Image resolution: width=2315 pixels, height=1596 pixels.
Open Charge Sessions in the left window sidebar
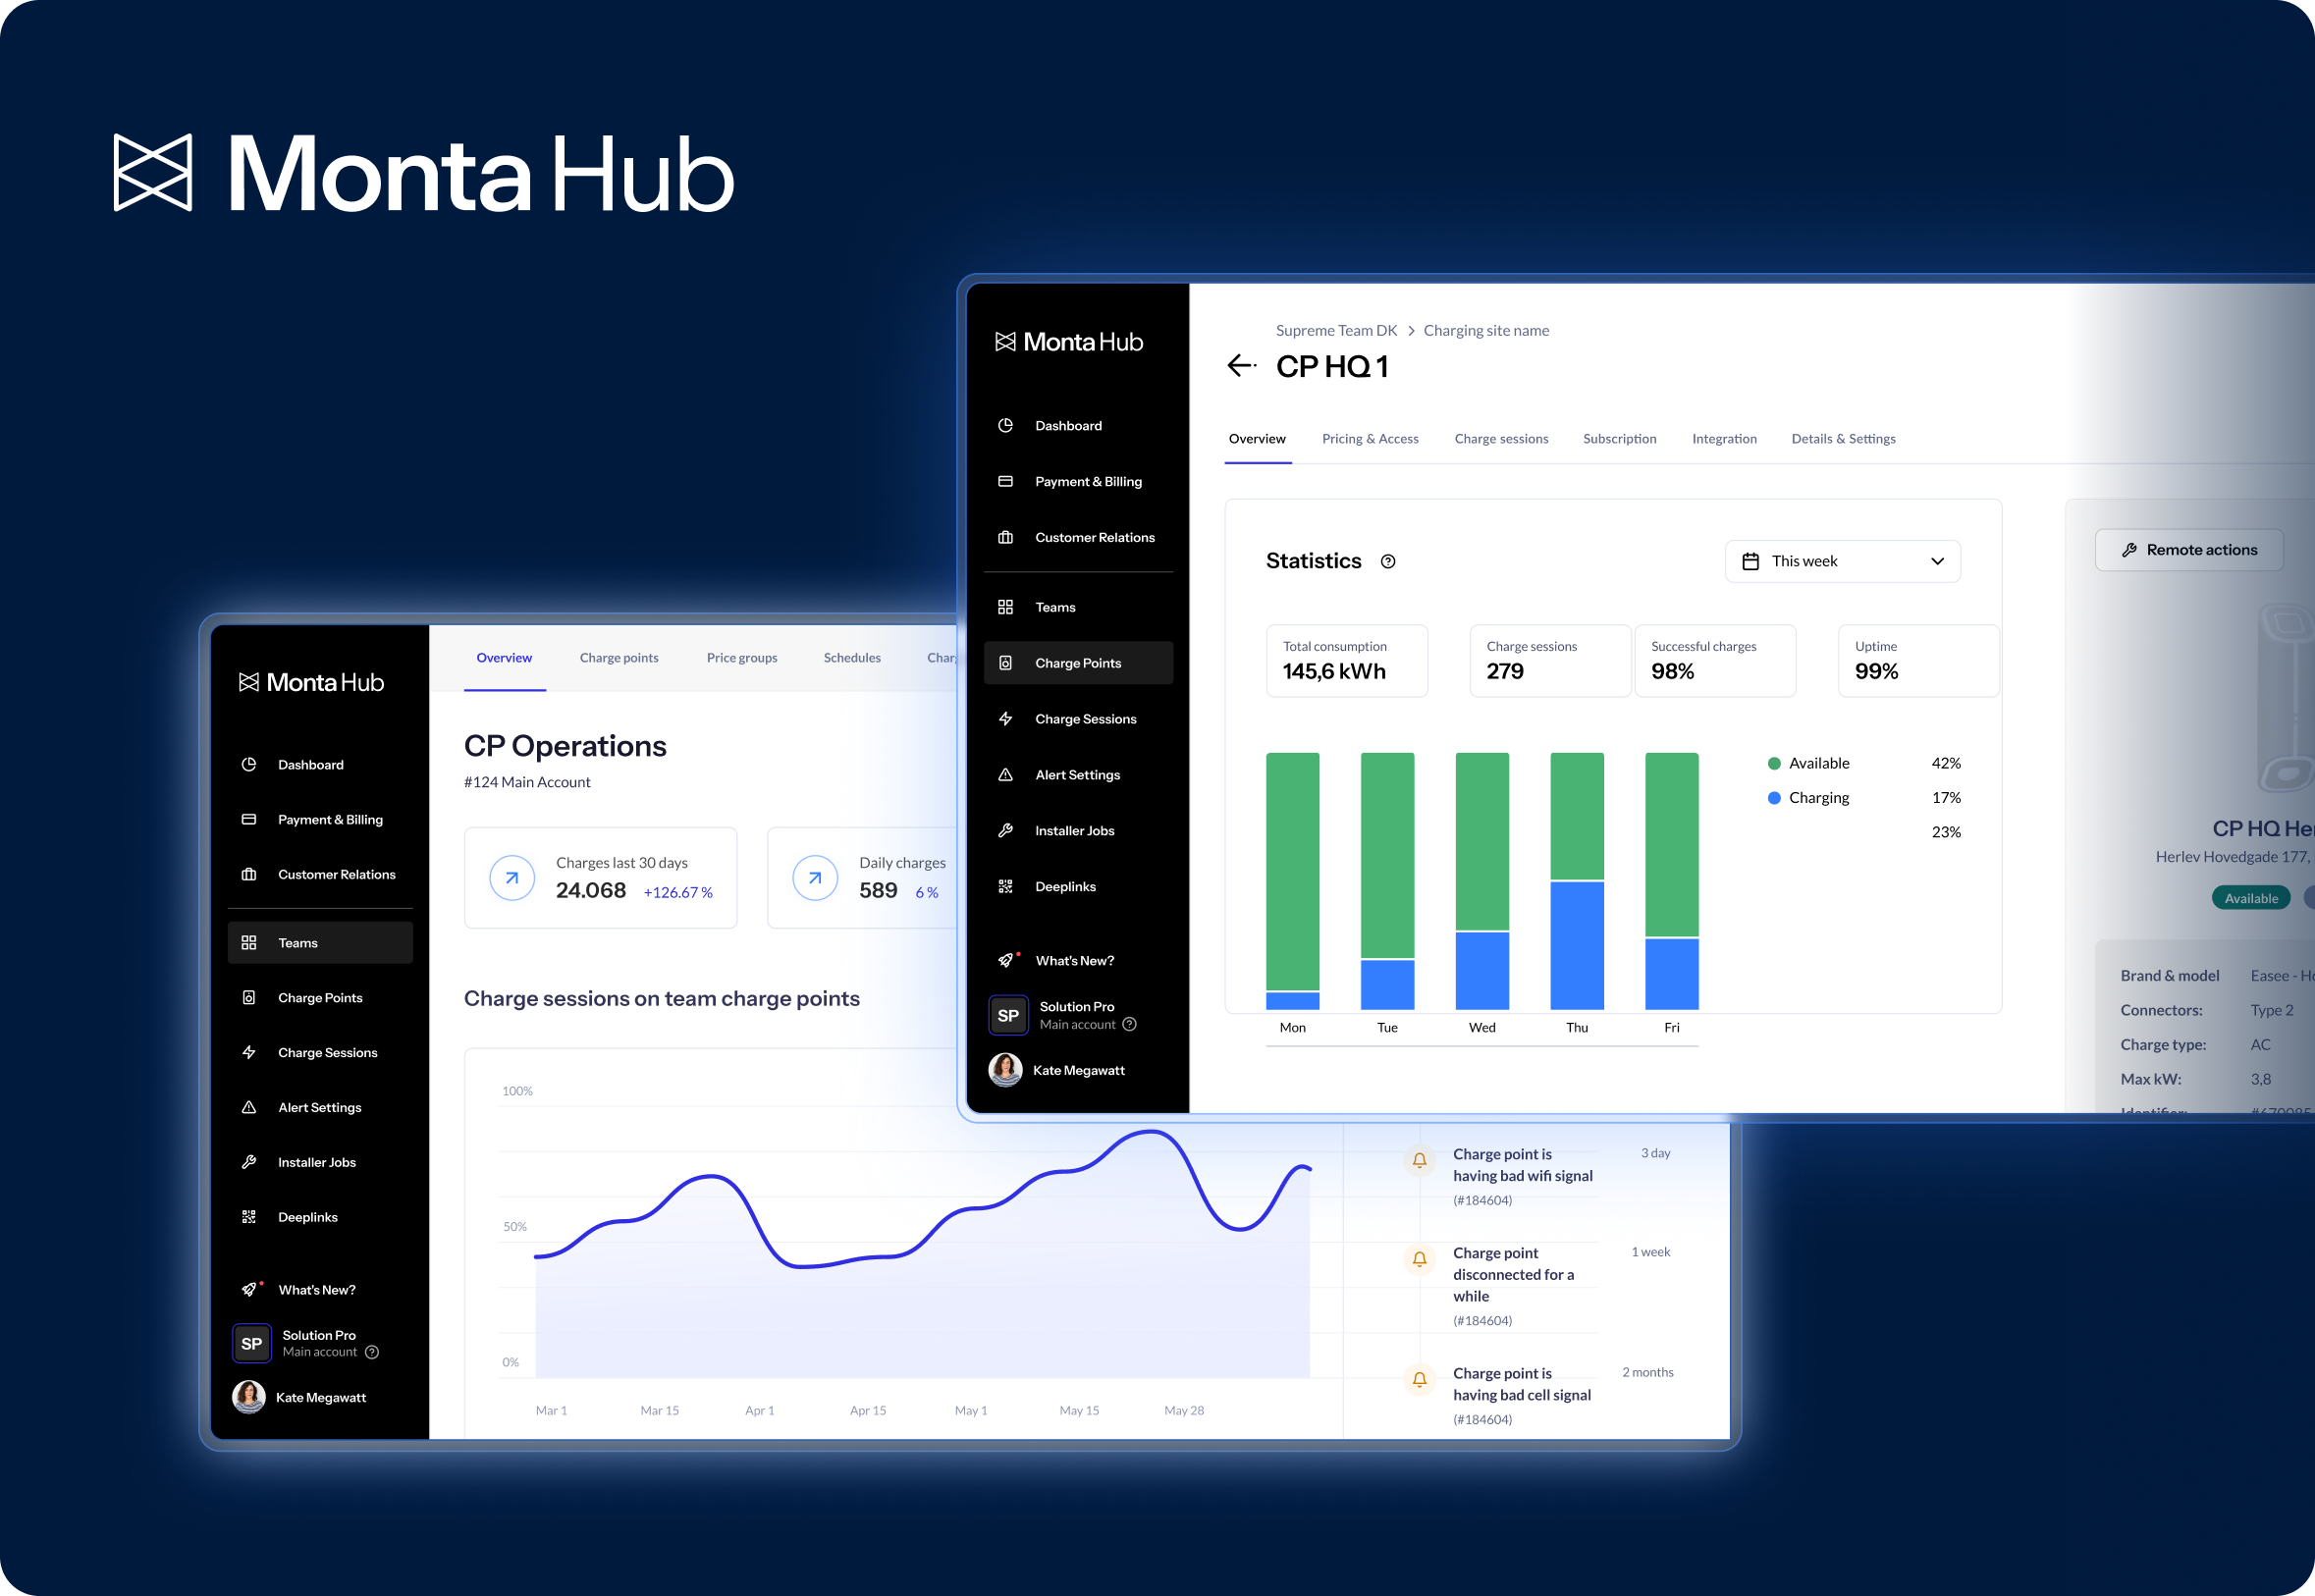coord(327,1053)
